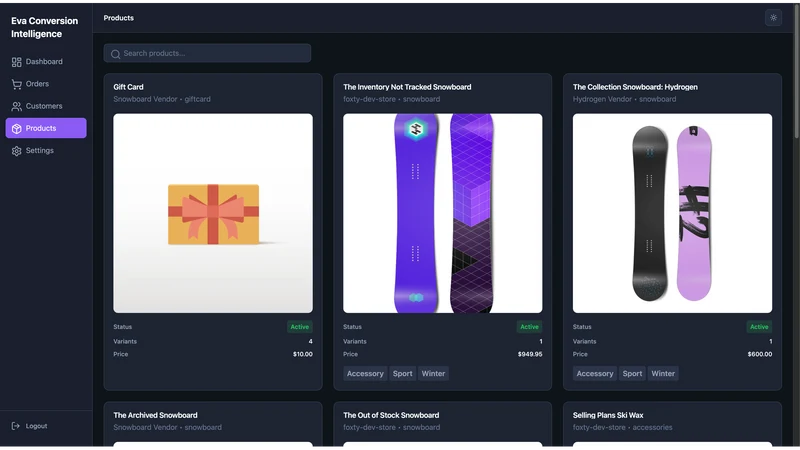Click The Archived Snowboard title
800x450 pixels.
(155, 415)
